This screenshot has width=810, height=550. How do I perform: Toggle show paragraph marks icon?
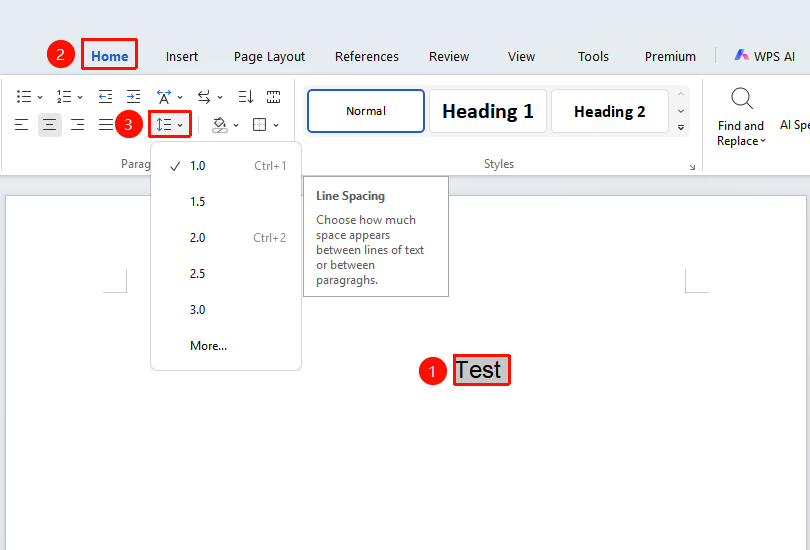[x=273, y=97]
